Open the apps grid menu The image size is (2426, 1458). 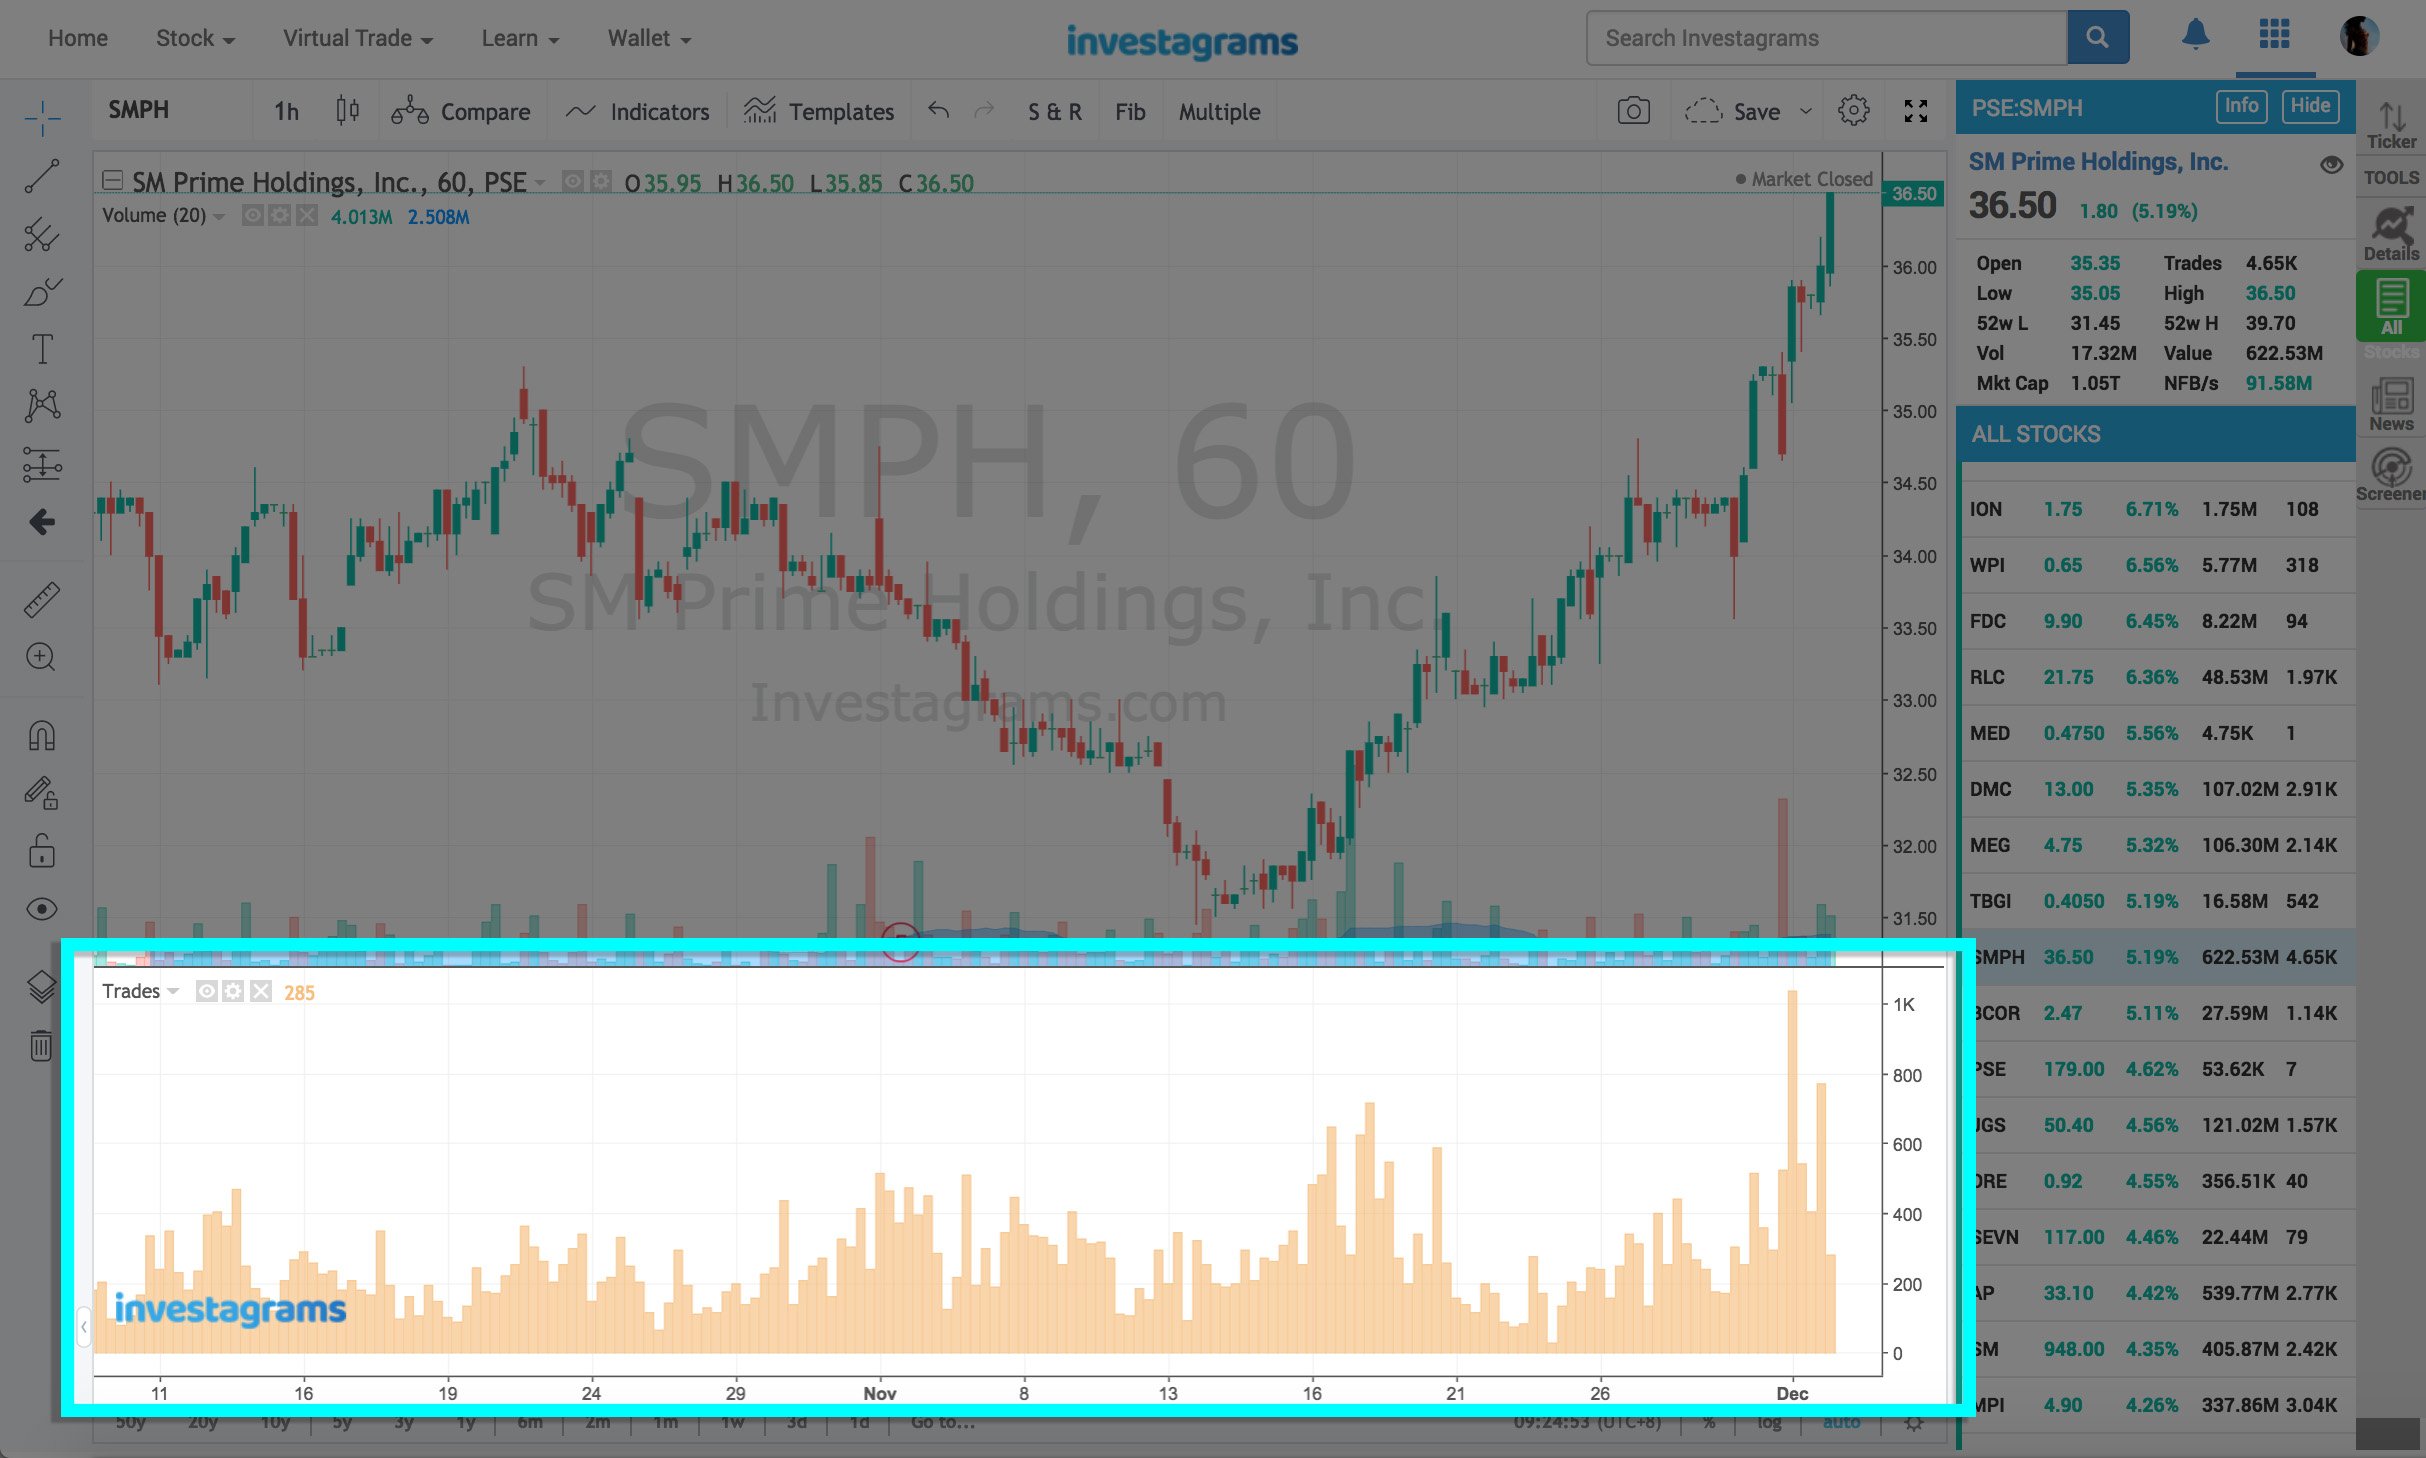(x=2274, y=35)
